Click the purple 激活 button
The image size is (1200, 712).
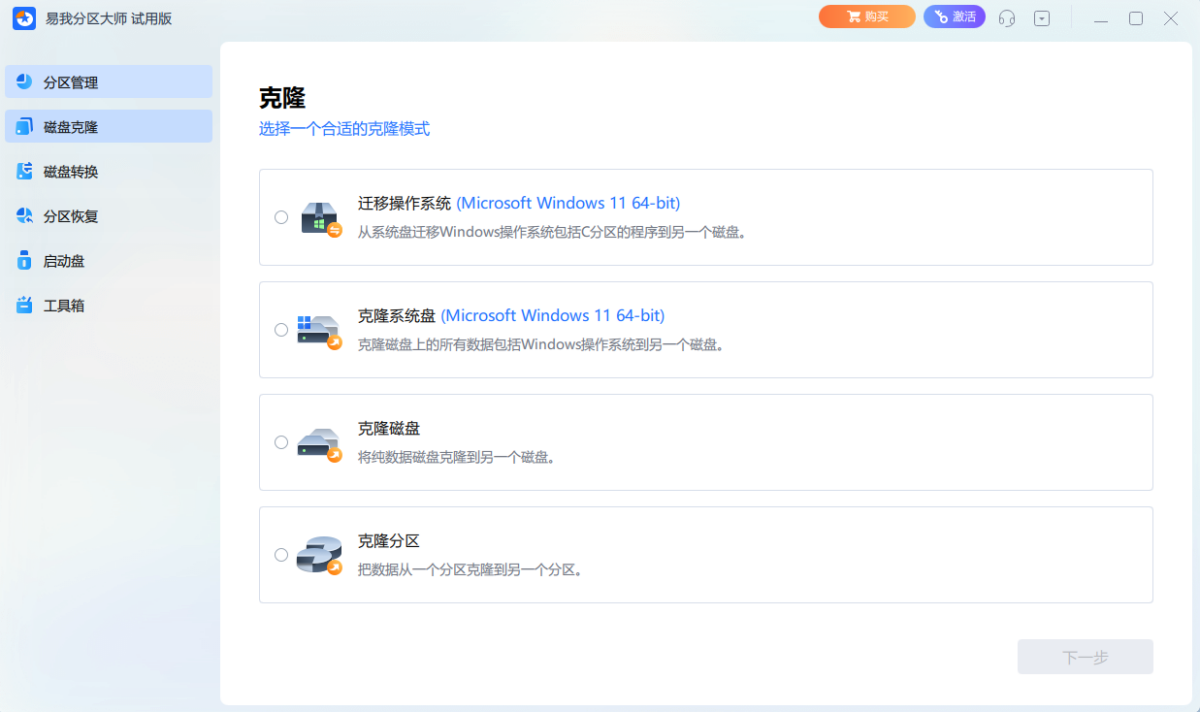pyautogui.click(x=954, y=17)
